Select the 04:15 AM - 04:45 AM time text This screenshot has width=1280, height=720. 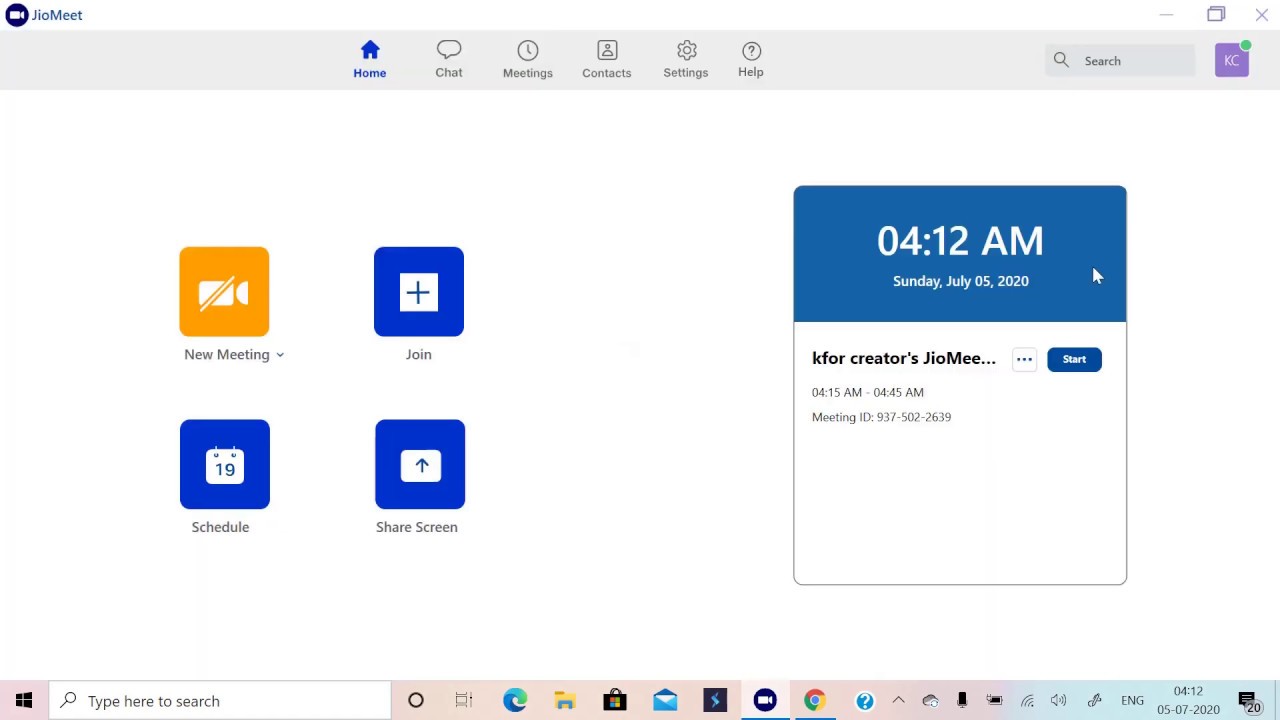click(868, 392)
